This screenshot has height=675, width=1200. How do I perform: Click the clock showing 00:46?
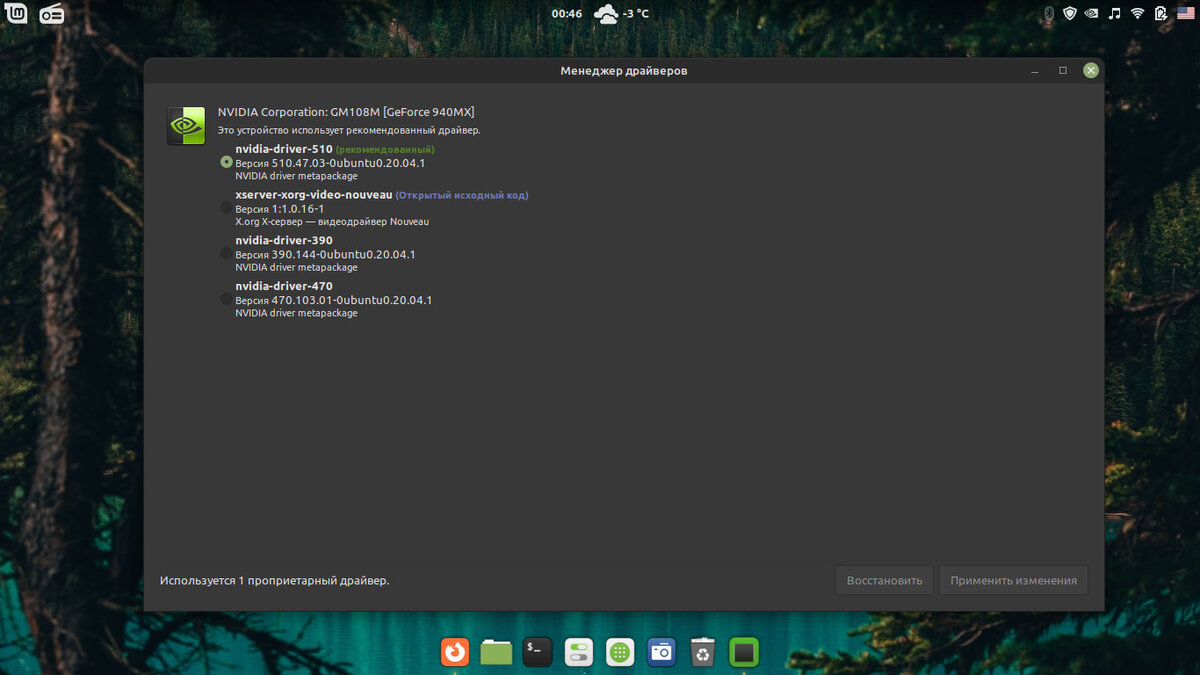click(567, 14)
